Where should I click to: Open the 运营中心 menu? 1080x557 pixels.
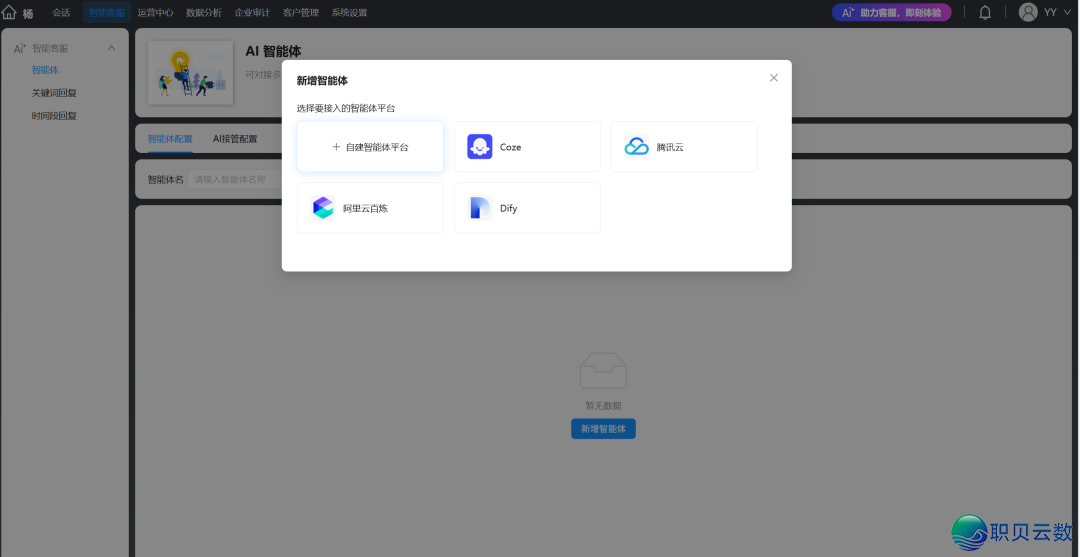pos(156,12)
